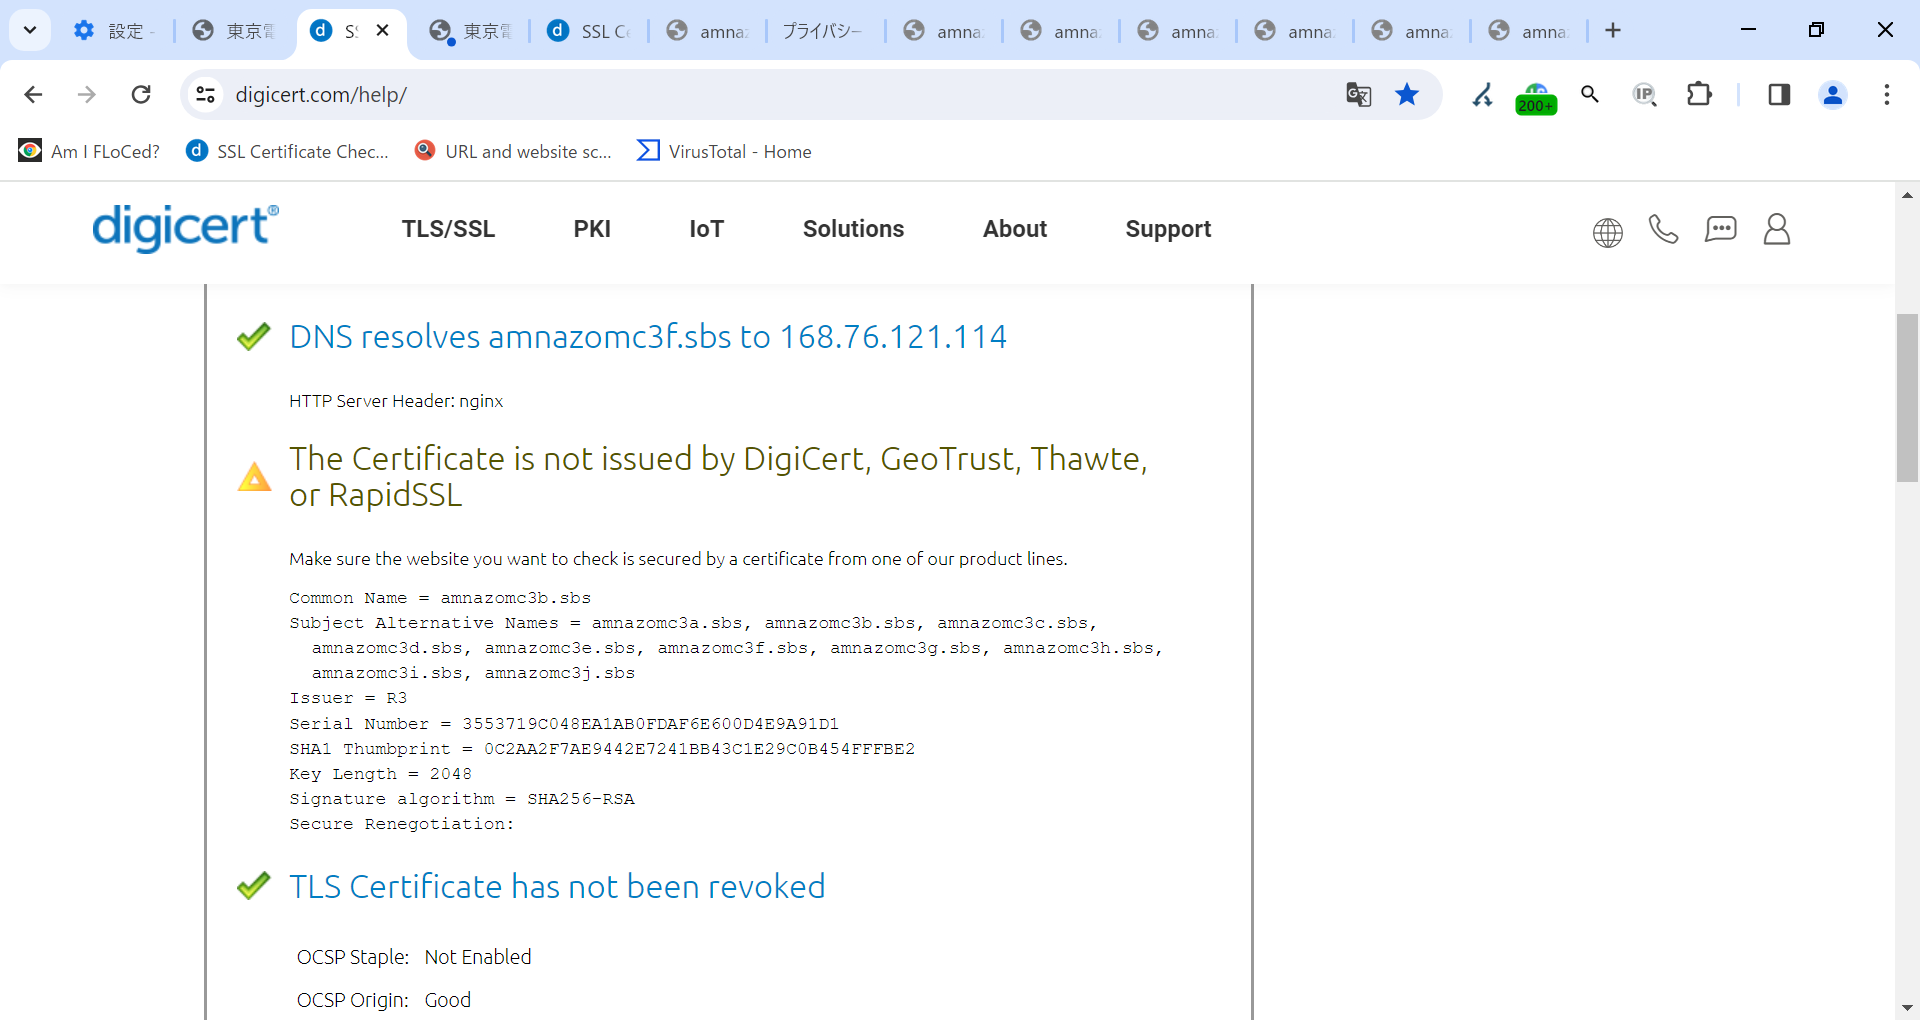Click the scrollbar down arrow

pyautogui.click(x=1907, y=1008)
